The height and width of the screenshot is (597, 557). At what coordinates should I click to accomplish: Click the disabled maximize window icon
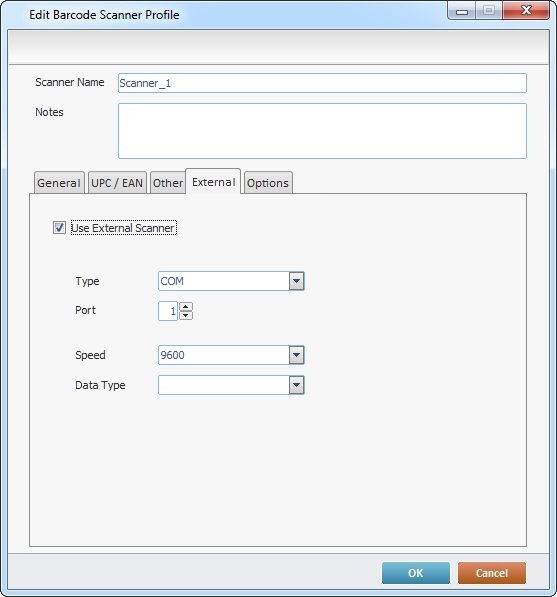pos(489,10)
